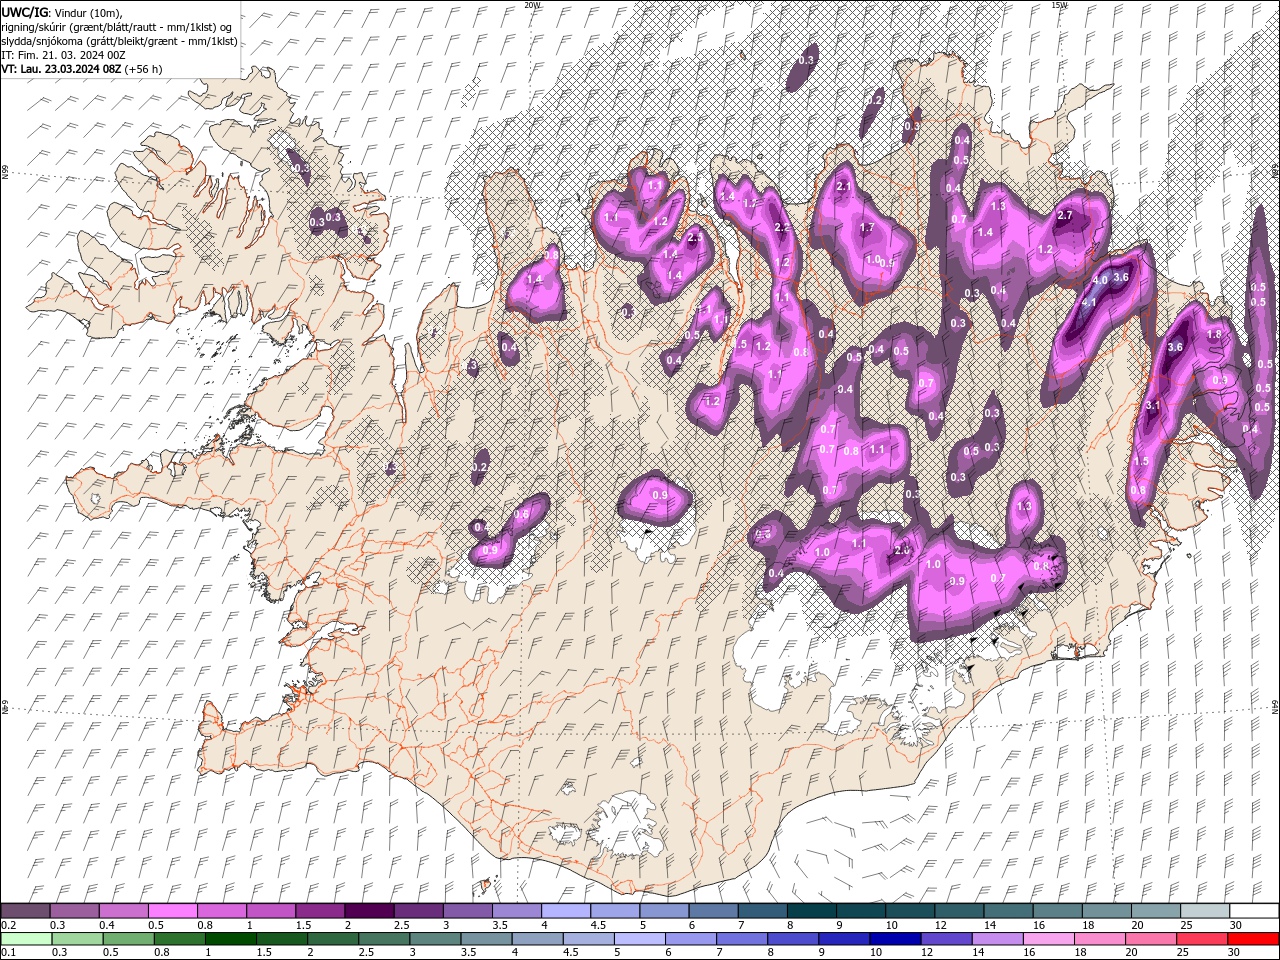Click the 1.7 value in northern snow area
The height and width of the screenshot is (960, 1280).
click(867, 228)
